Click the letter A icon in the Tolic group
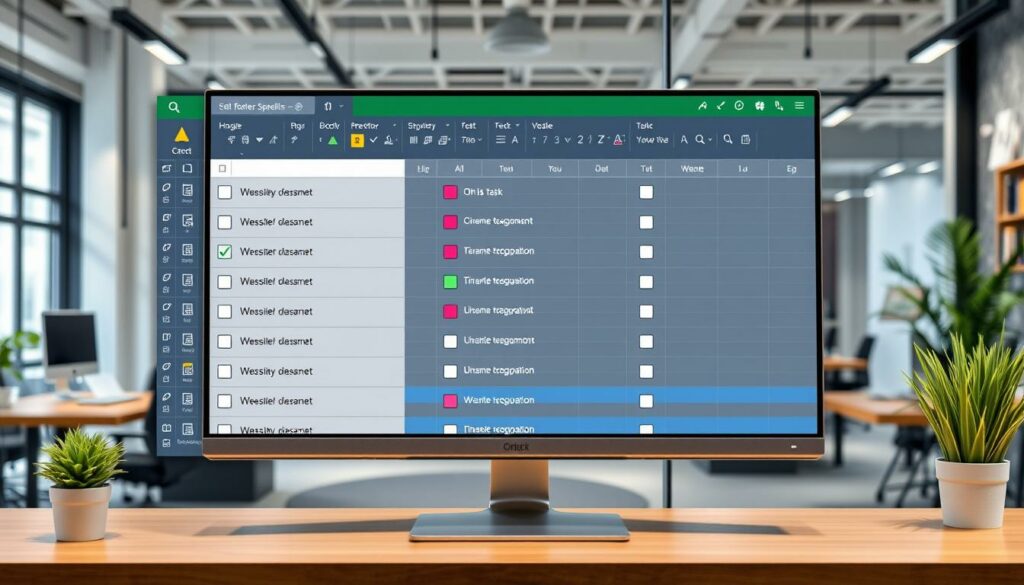Viewport: 1024px width, 585px height. coord(684,139)
